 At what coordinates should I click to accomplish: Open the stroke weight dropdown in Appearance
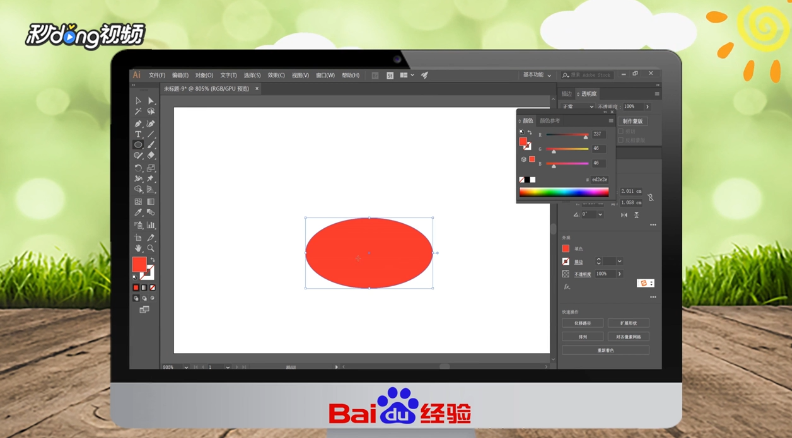[619, 261]
